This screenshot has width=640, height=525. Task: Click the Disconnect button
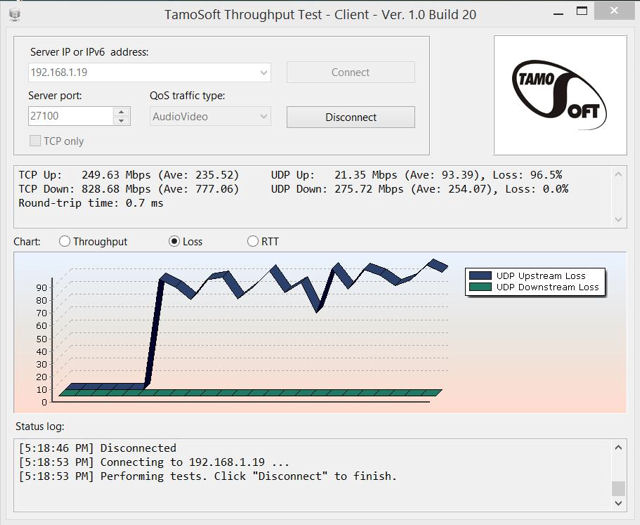point(351,117)
